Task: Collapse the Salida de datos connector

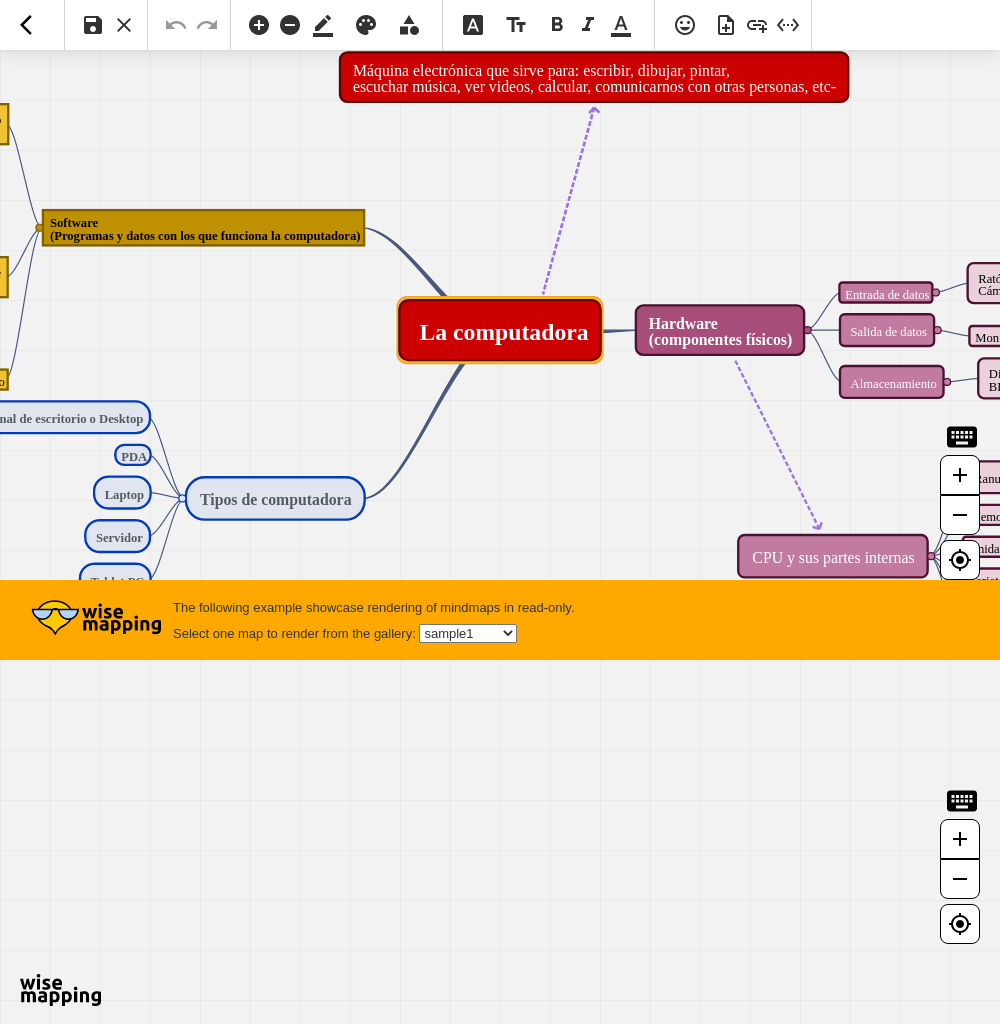Action: pos(938,330)
